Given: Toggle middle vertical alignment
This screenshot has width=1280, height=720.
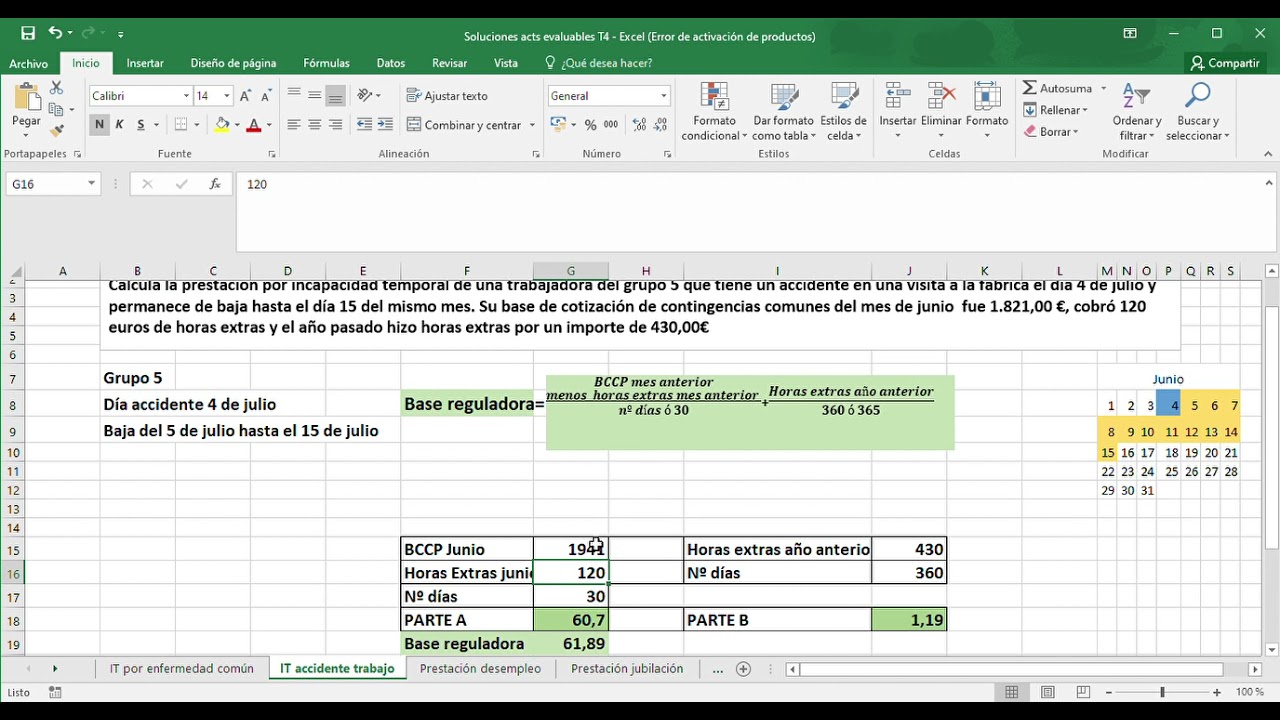Looking at the screenshot, I should coord(315,96).
